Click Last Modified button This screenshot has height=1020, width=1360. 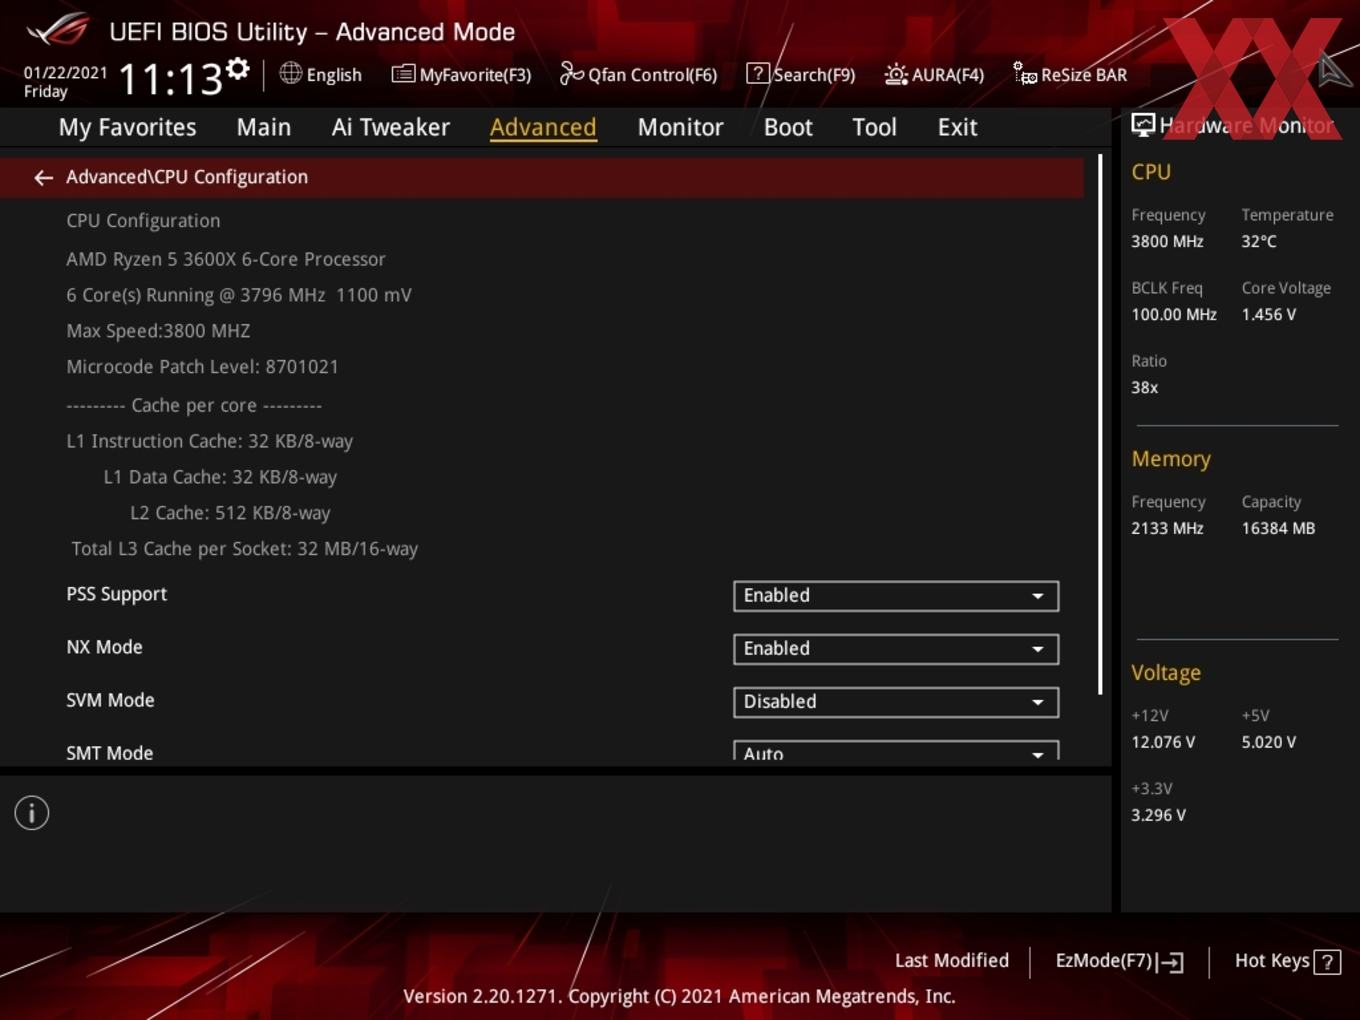coord(952,961)
